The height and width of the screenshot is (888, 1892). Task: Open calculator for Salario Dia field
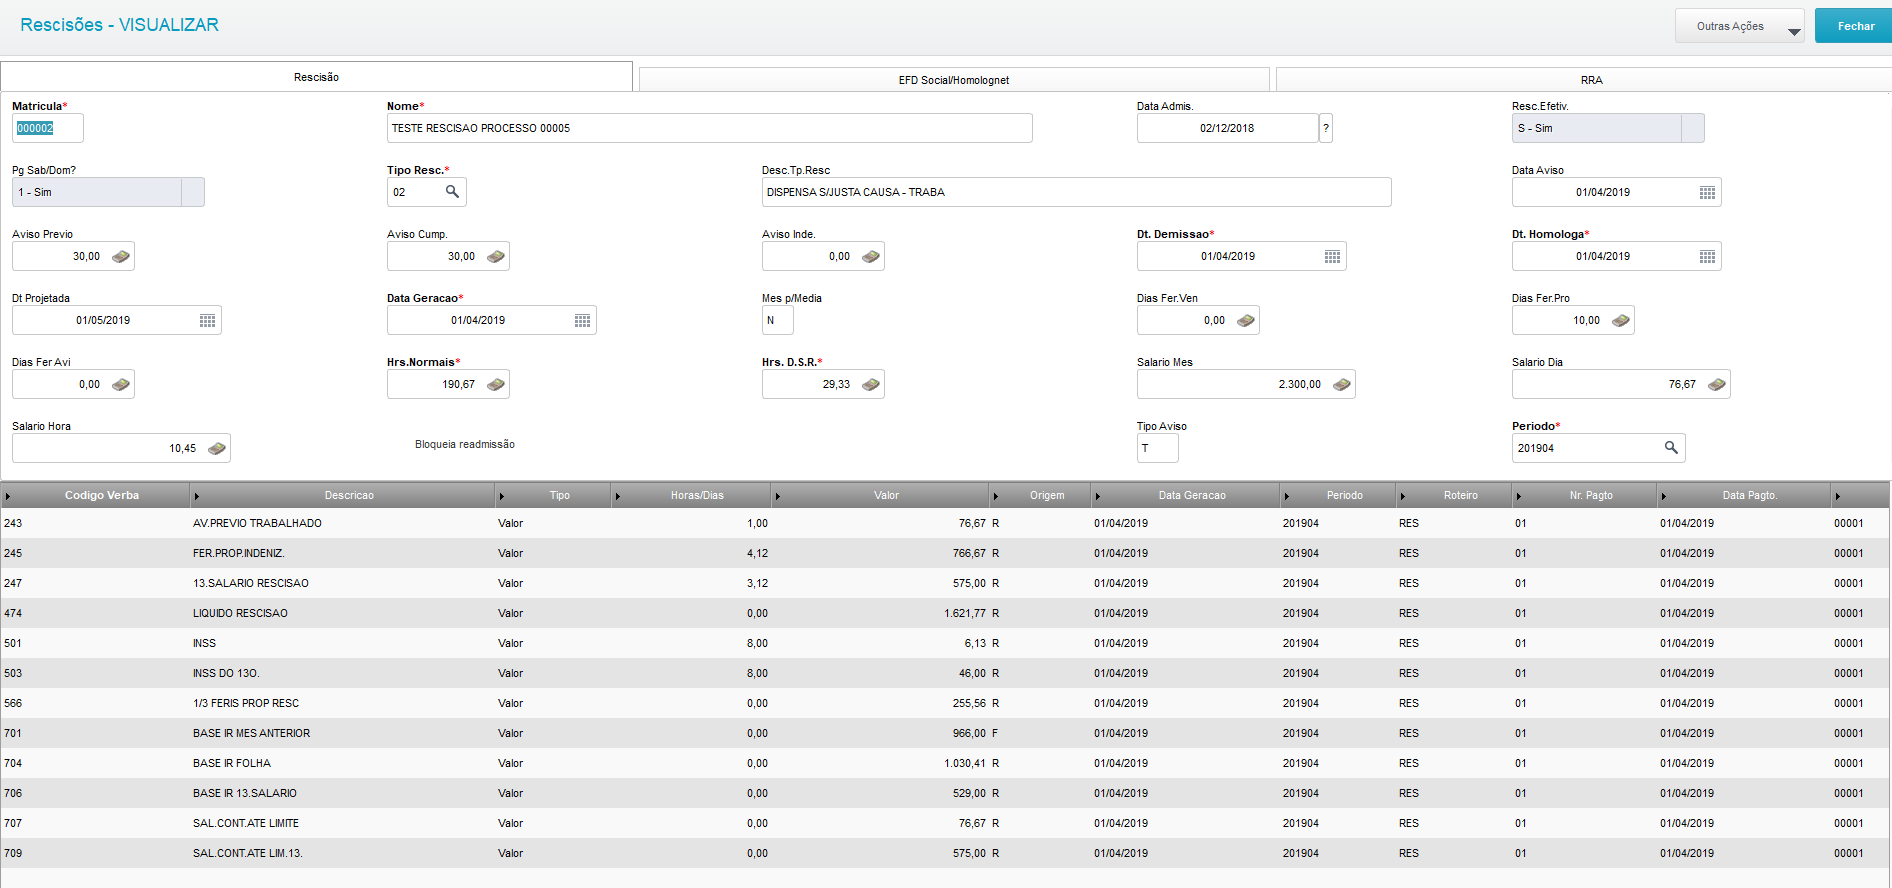pyautogui.click(x=1717, y=385)
